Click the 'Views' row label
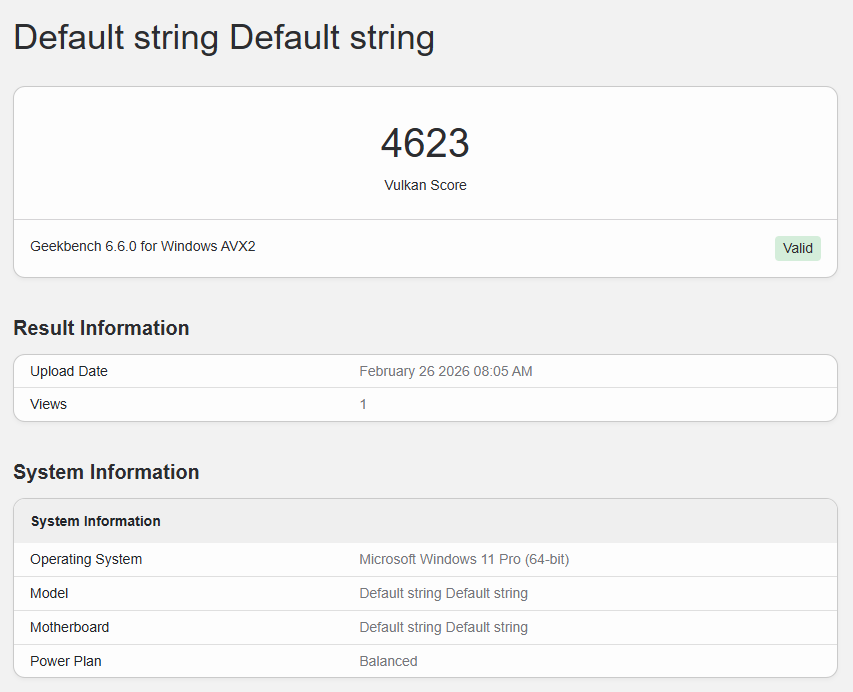Screen dimensions: 853x692 click(49, 404)
